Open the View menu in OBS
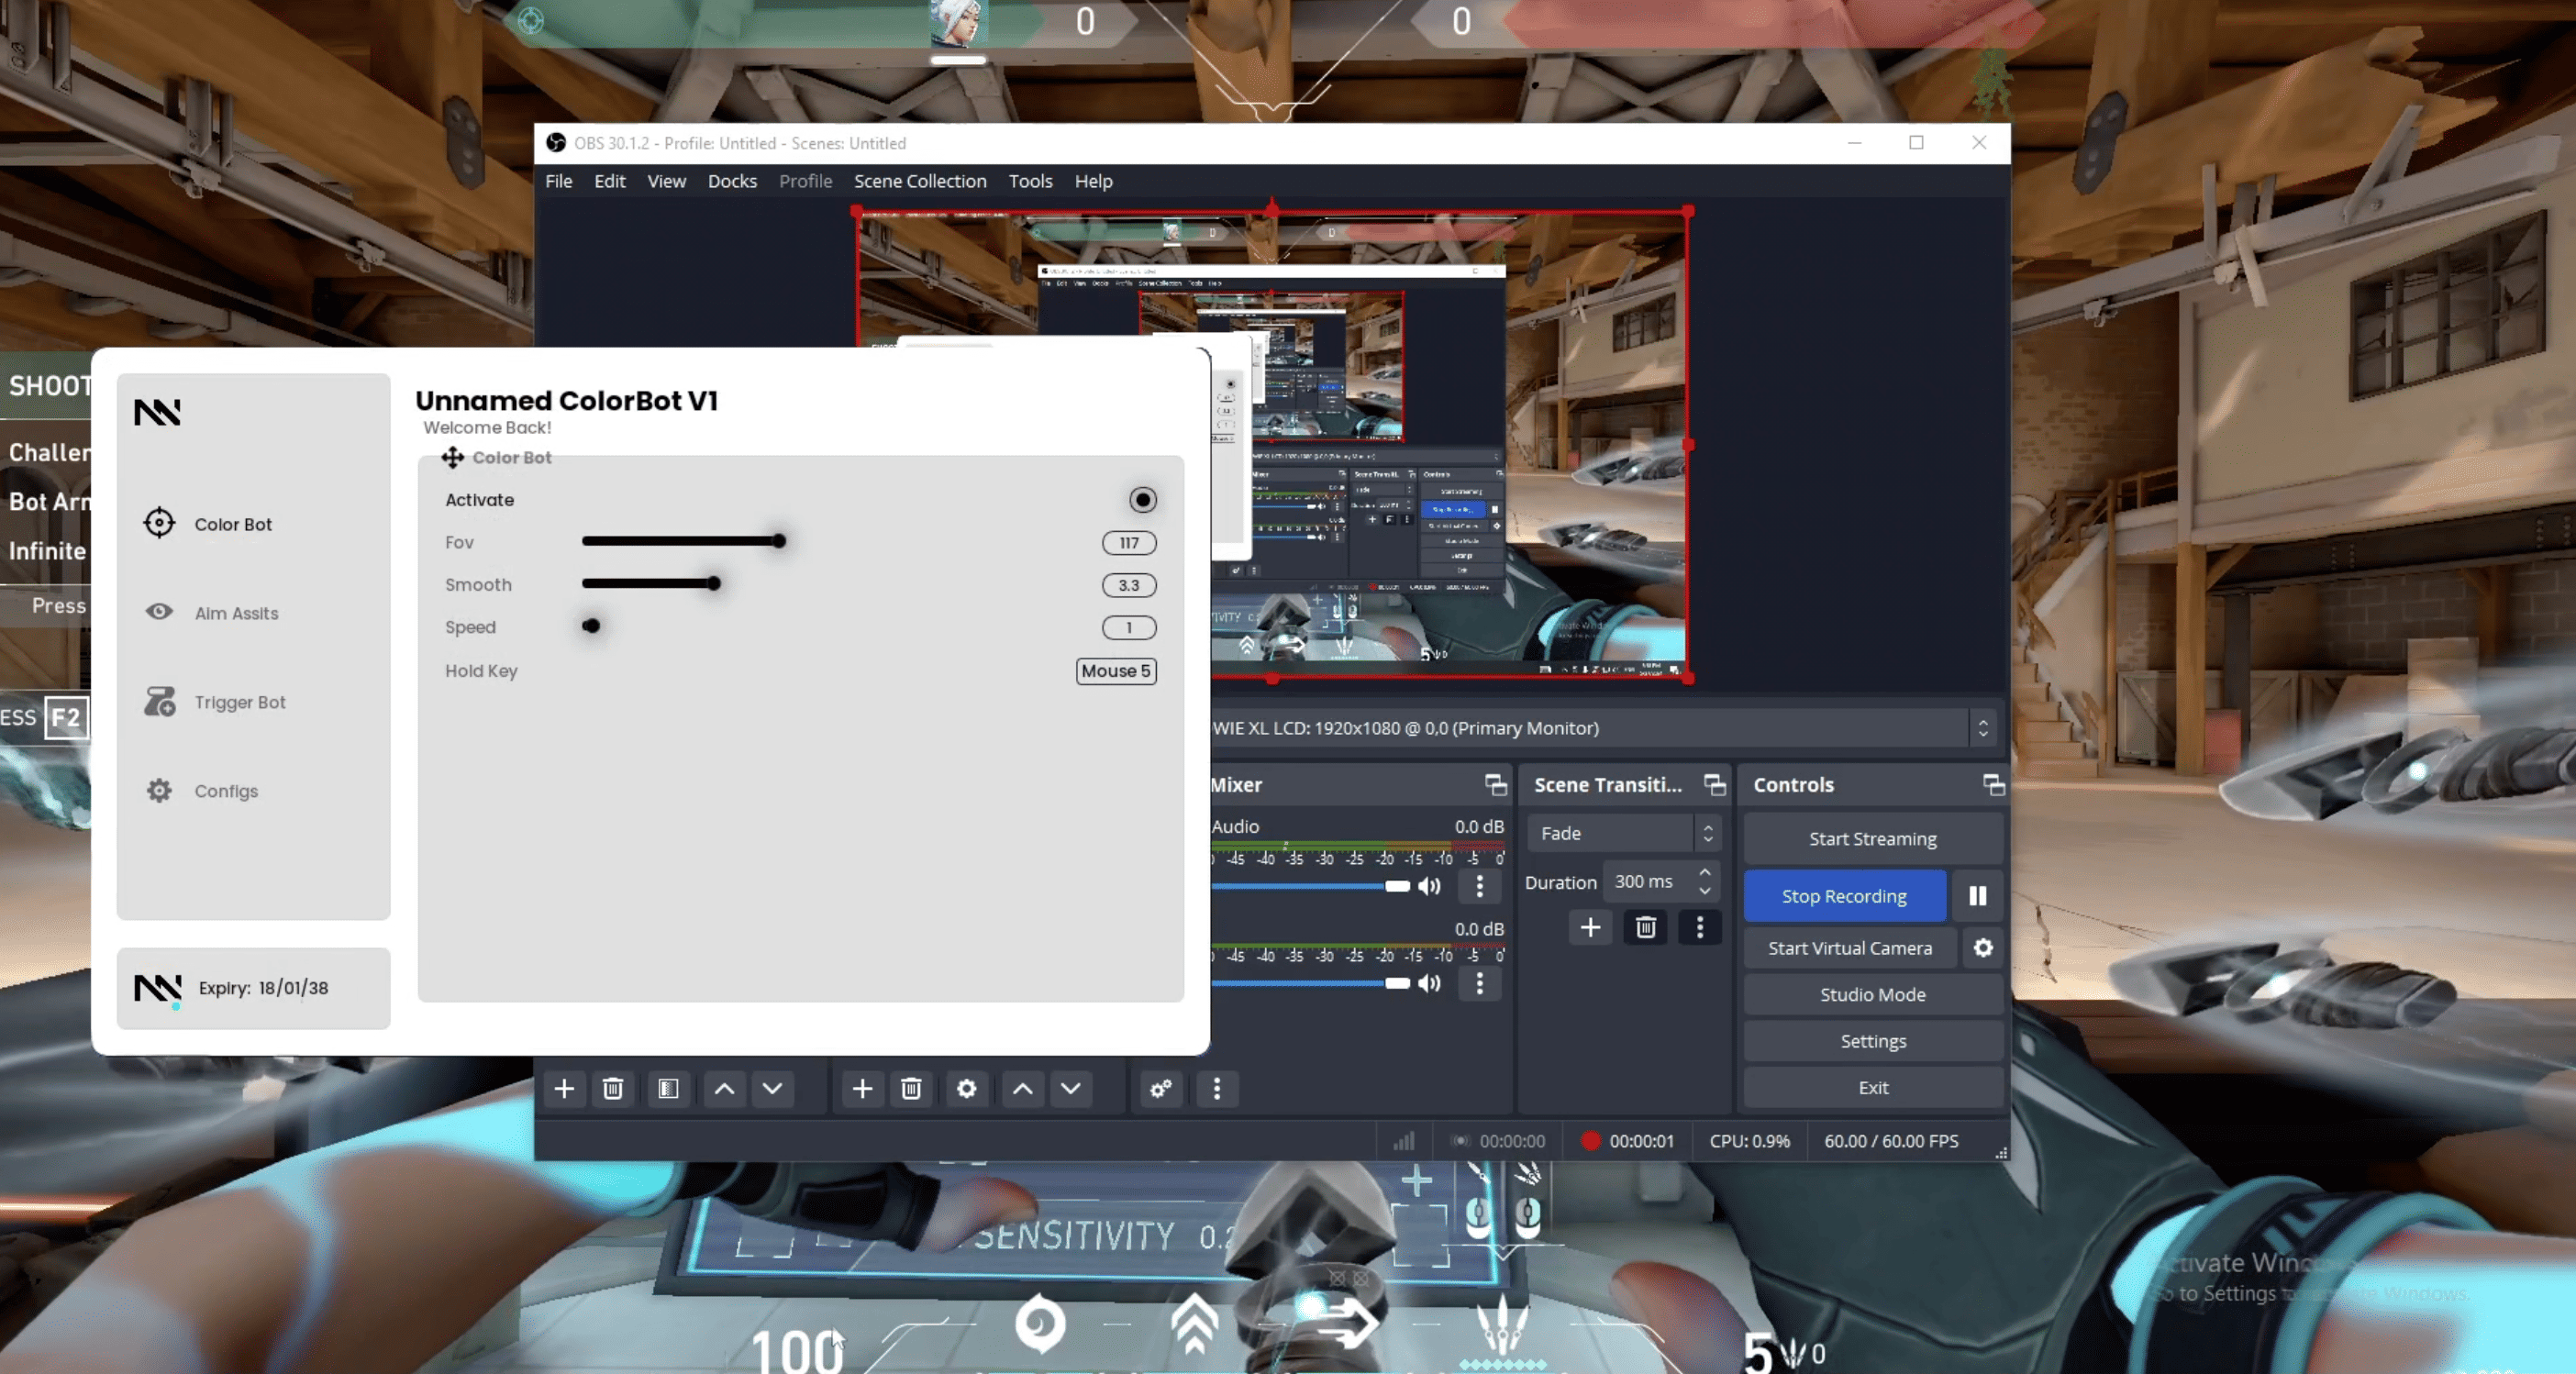Screen dimensions: 2576x1374 coord(667,181)
